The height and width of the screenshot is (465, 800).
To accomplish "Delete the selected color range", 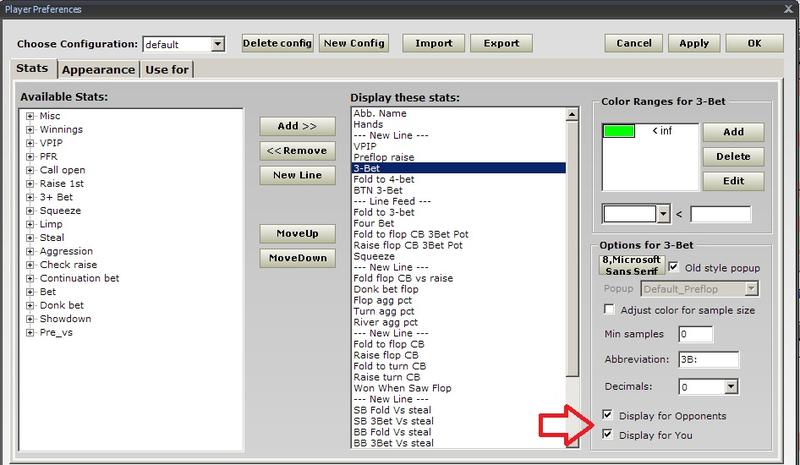I will (x=733, y=157).
